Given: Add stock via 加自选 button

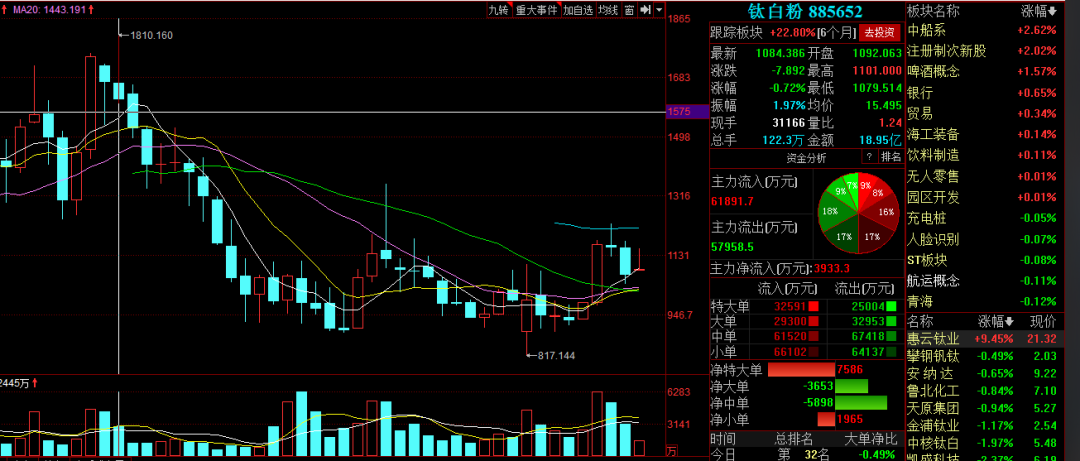Looking at the screenshot, I should [577, 10].
